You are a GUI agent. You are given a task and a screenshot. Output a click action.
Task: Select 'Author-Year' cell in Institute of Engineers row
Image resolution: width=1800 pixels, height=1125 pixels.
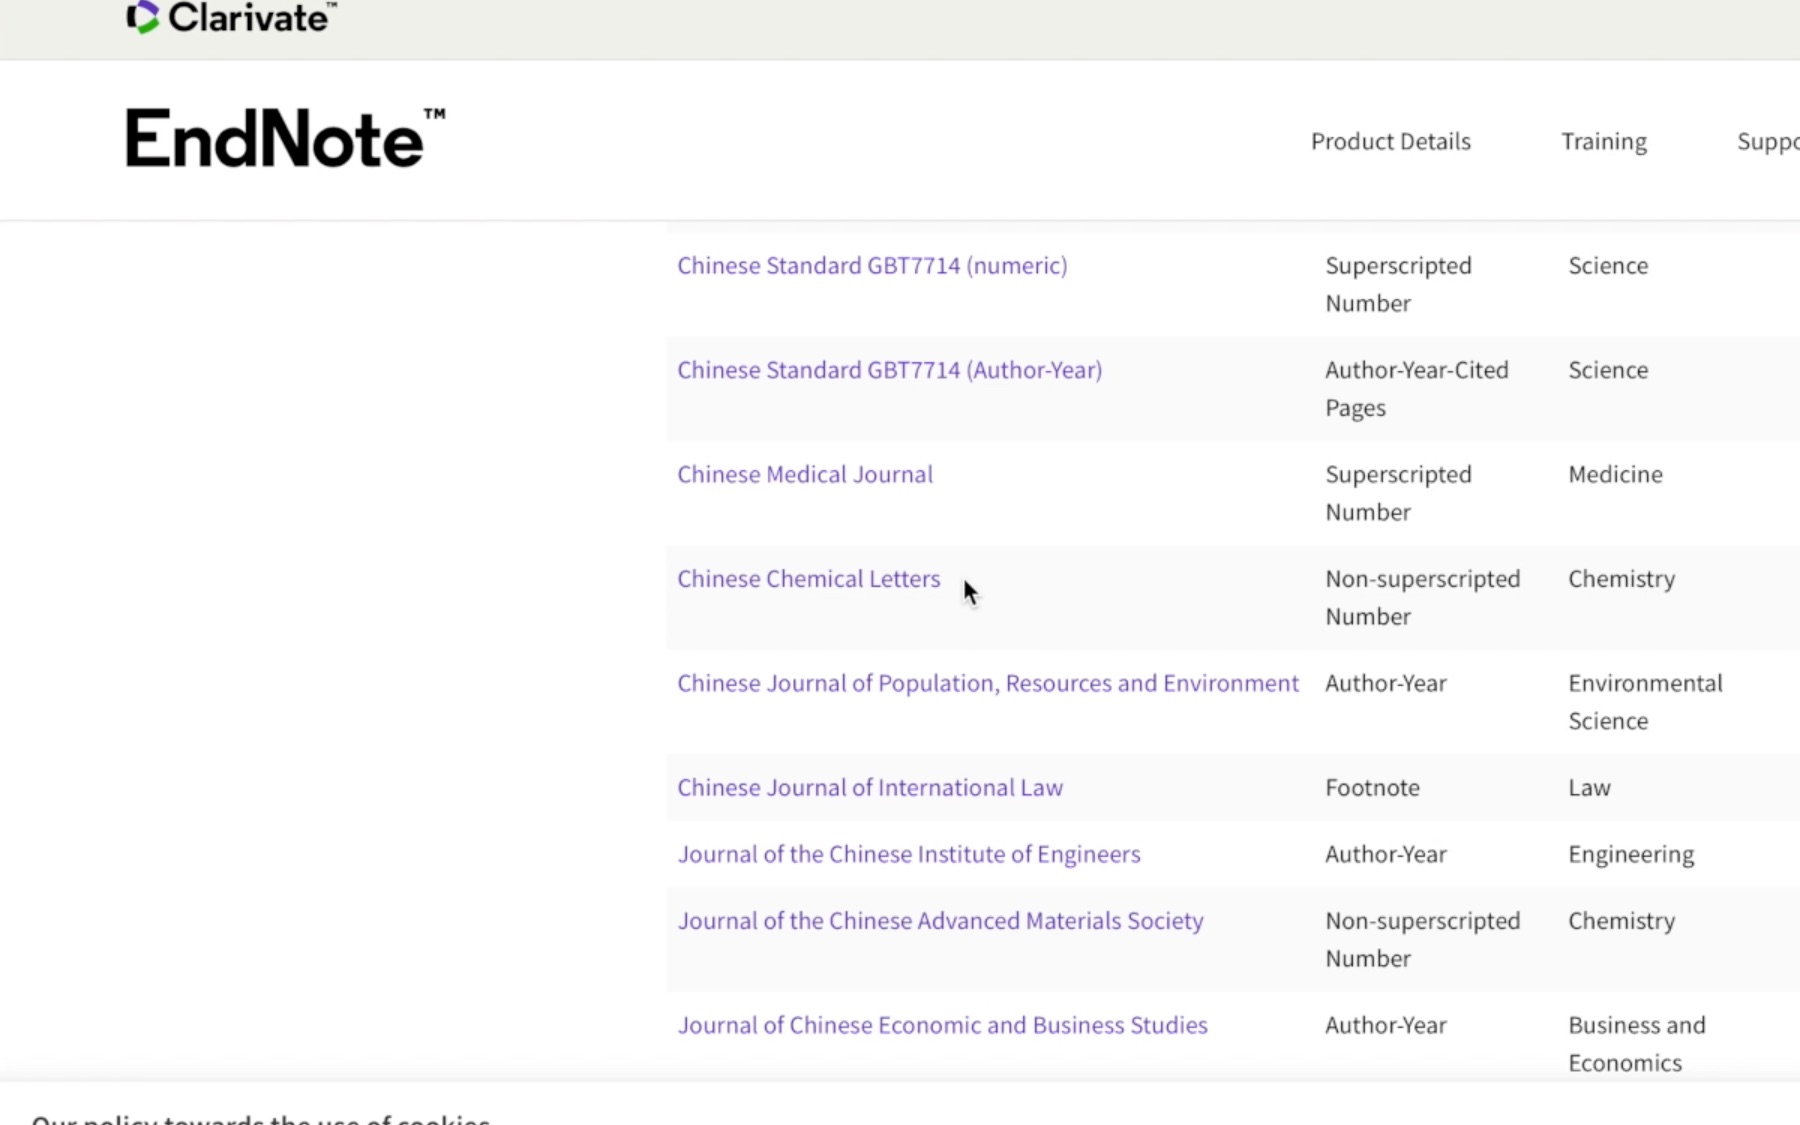pyautogui.click(x=1386, y=854)
